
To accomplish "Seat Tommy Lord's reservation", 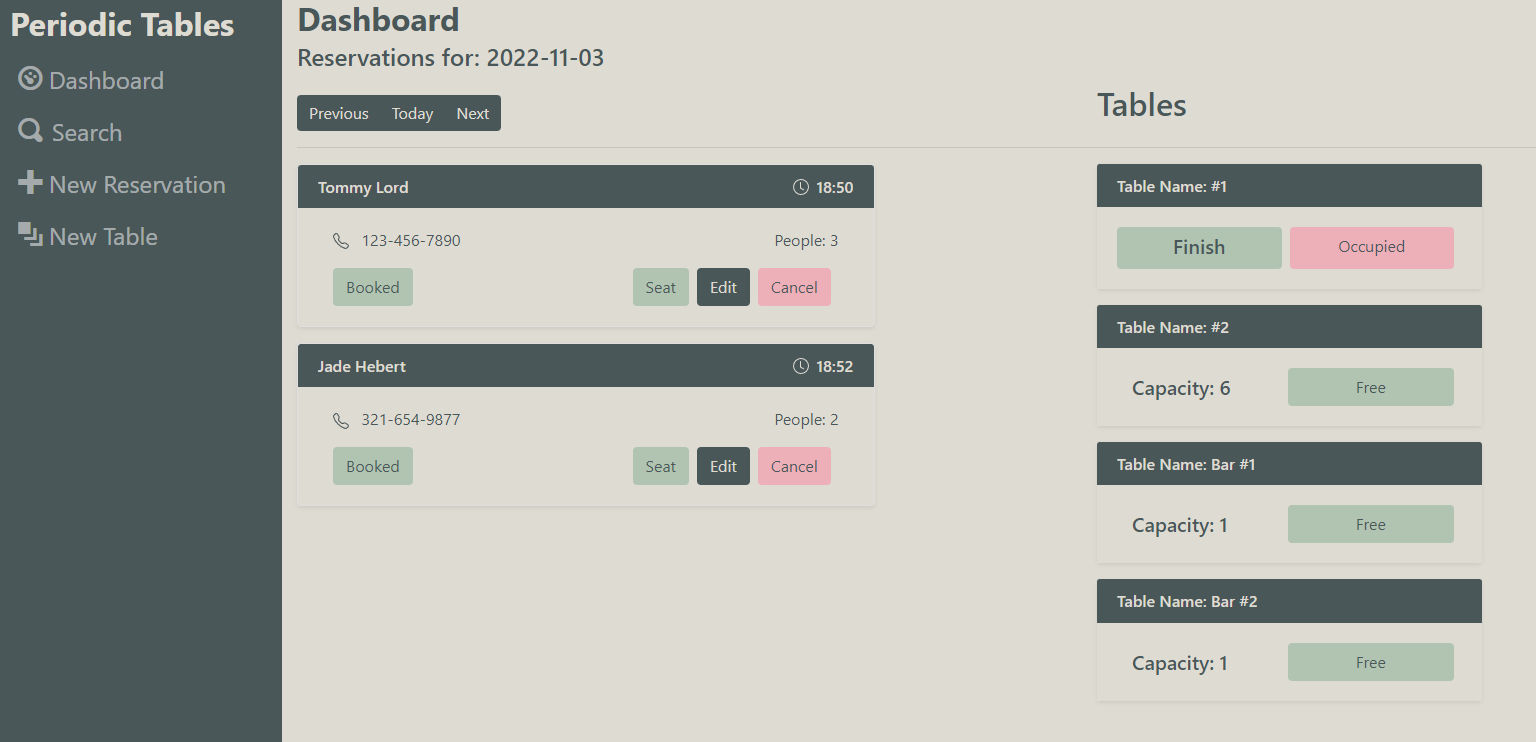I will (660, 287).
